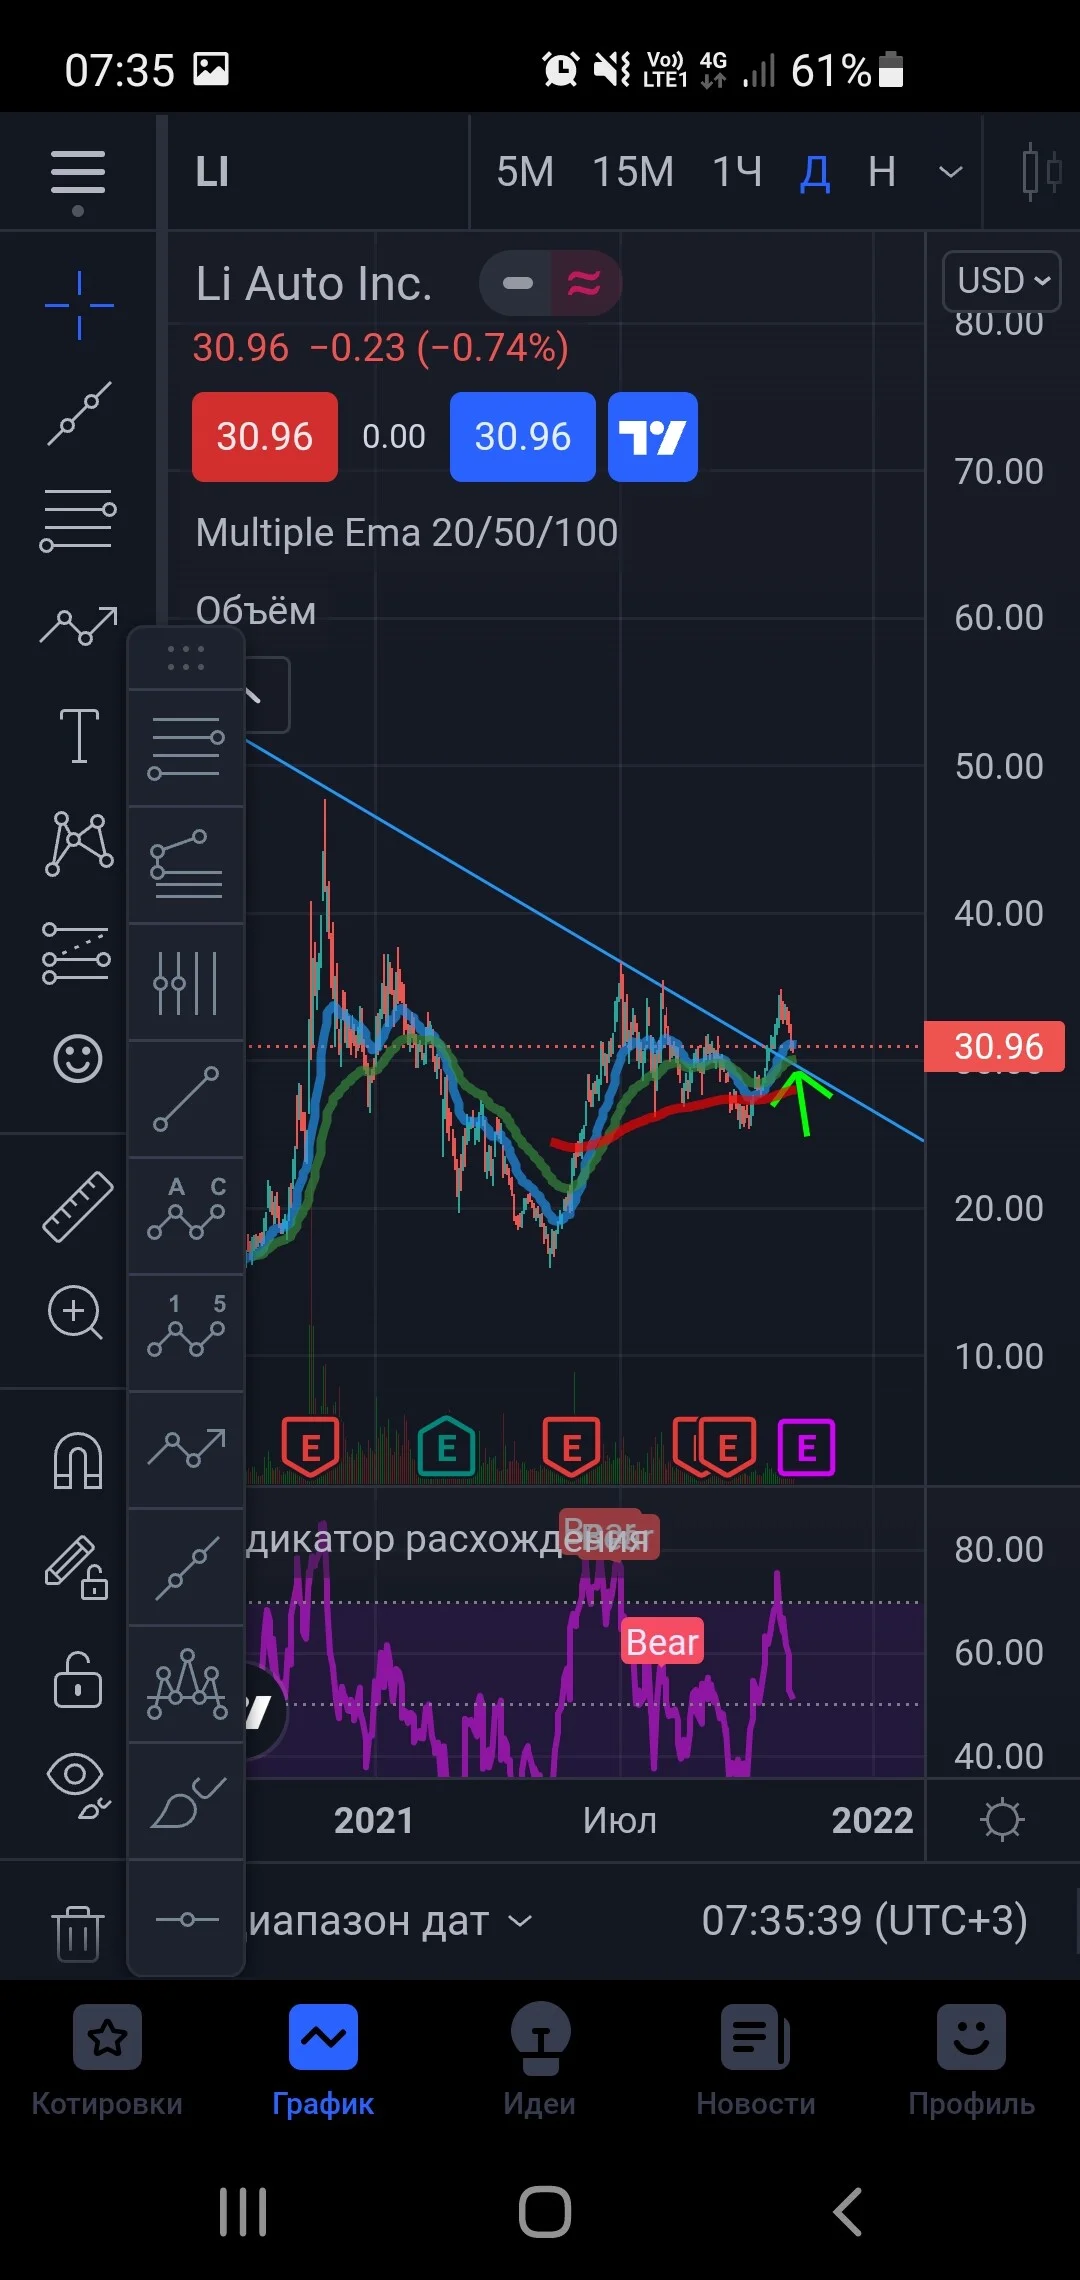Open the Объём volume indicator legend
This screenshot has width=1080, height=2280.
coord(256,610)
